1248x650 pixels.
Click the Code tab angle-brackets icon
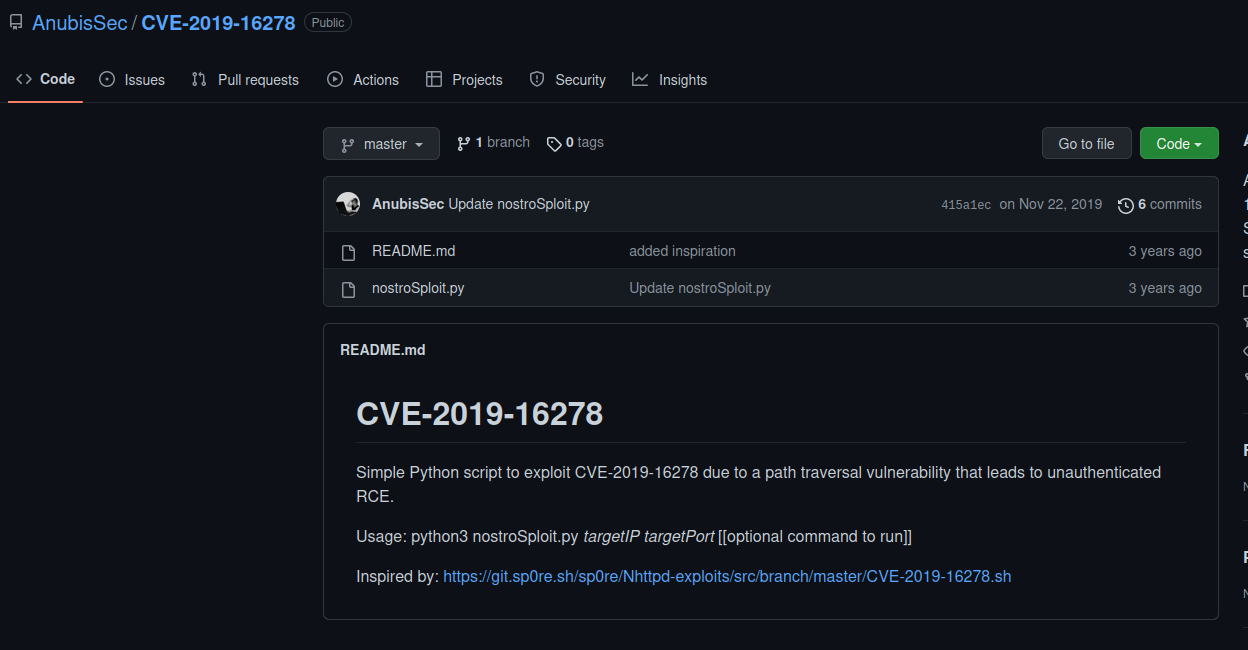pyautogui.click(x=24, y=79)
